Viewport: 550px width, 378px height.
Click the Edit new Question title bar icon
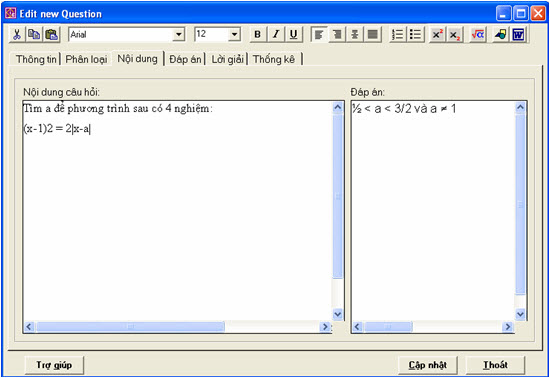point(11,14)
